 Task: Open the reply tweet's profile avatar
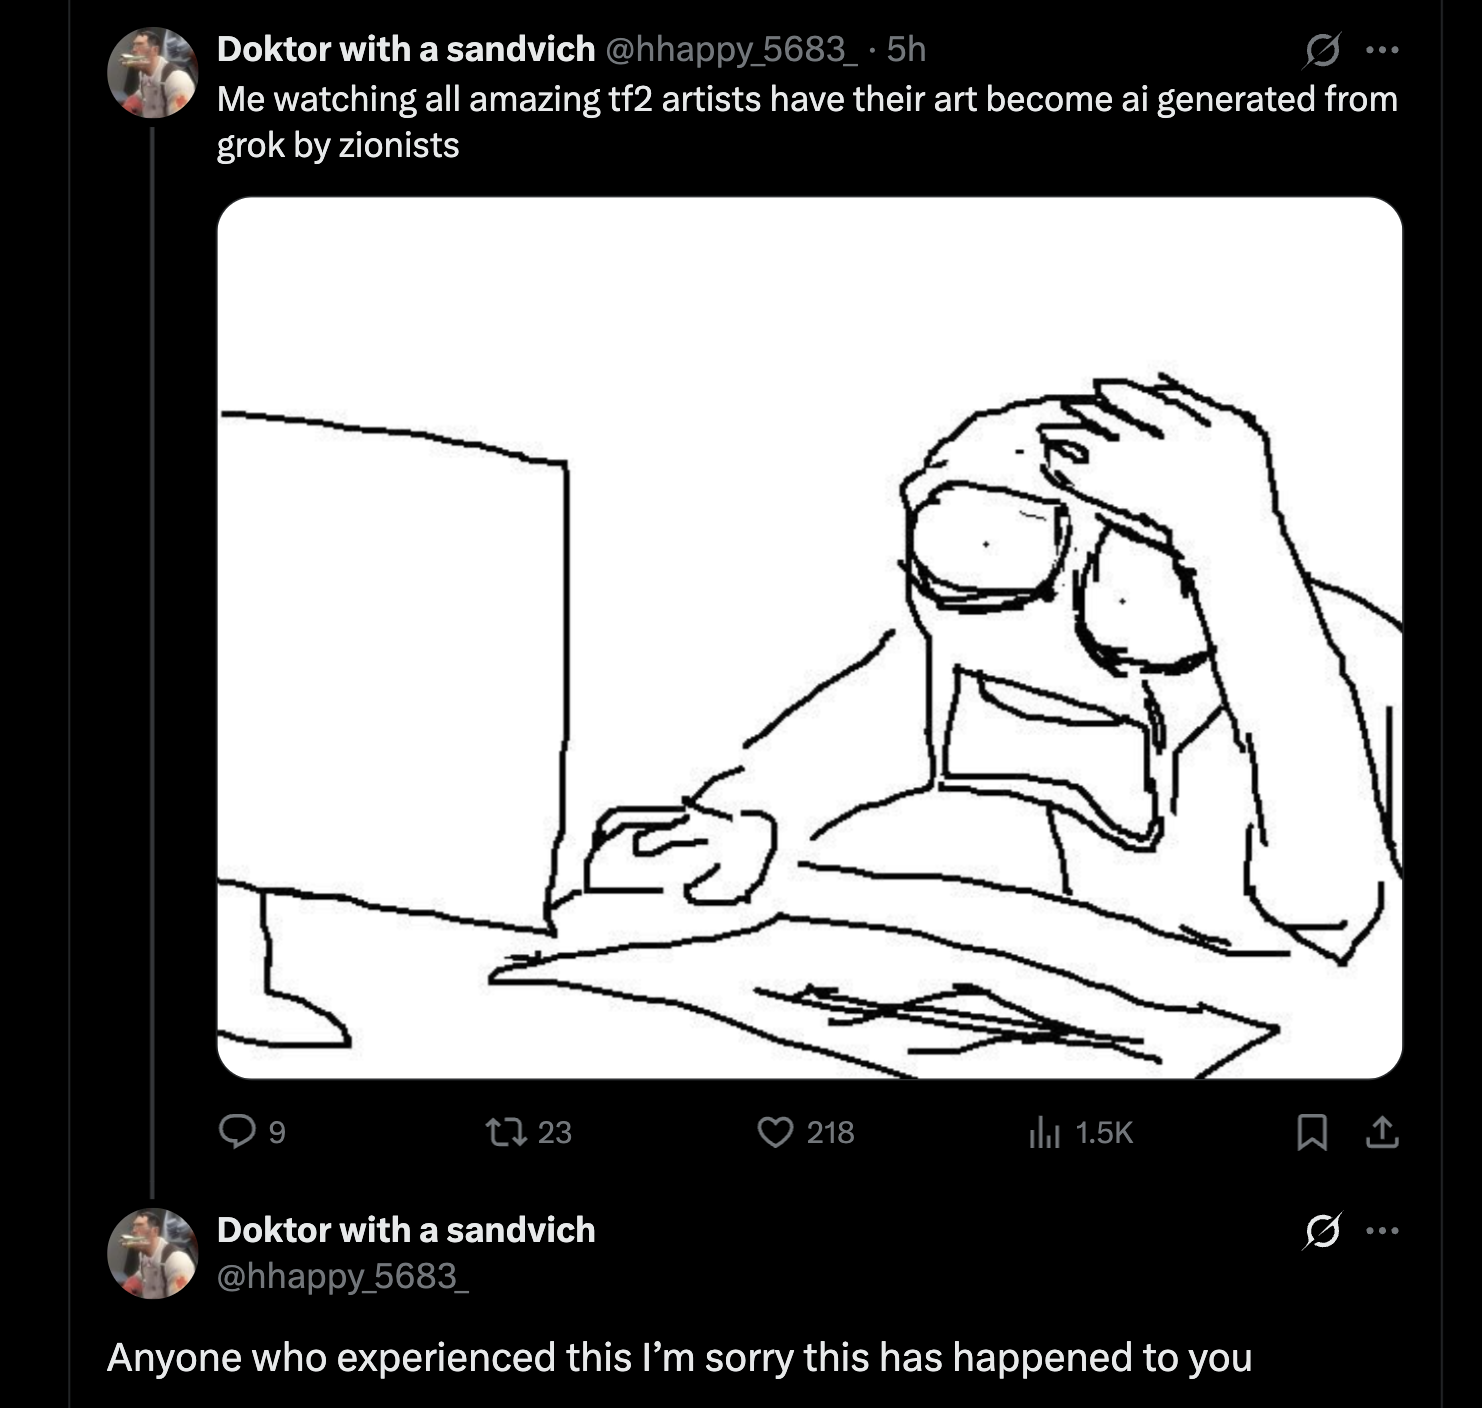click(x=153, y=1253)
